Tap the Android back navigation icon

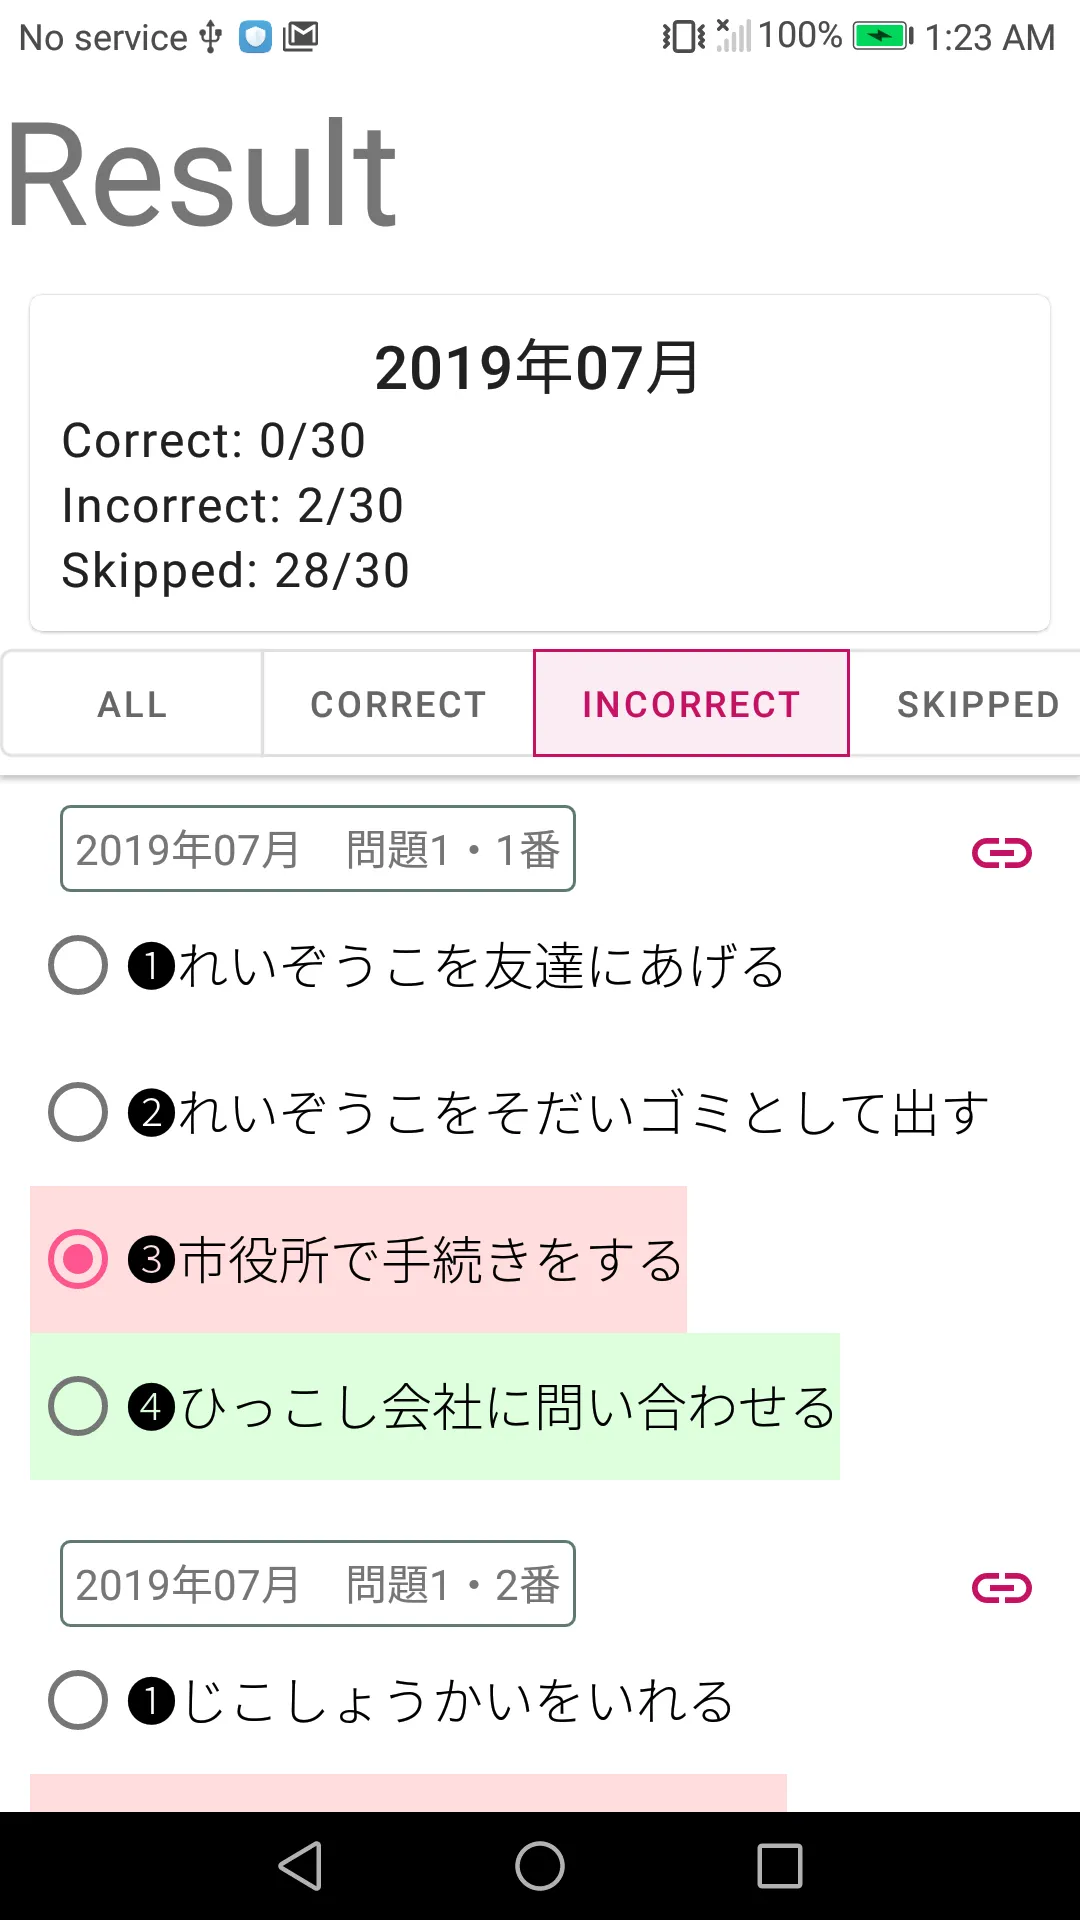coord(300,1866)
